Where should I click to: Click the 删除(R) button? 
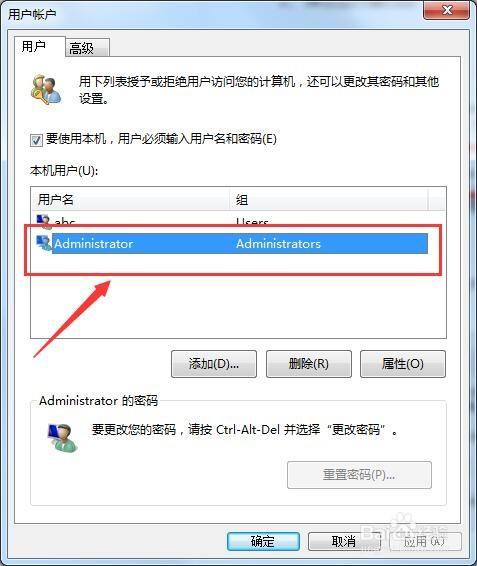point(309,364)
